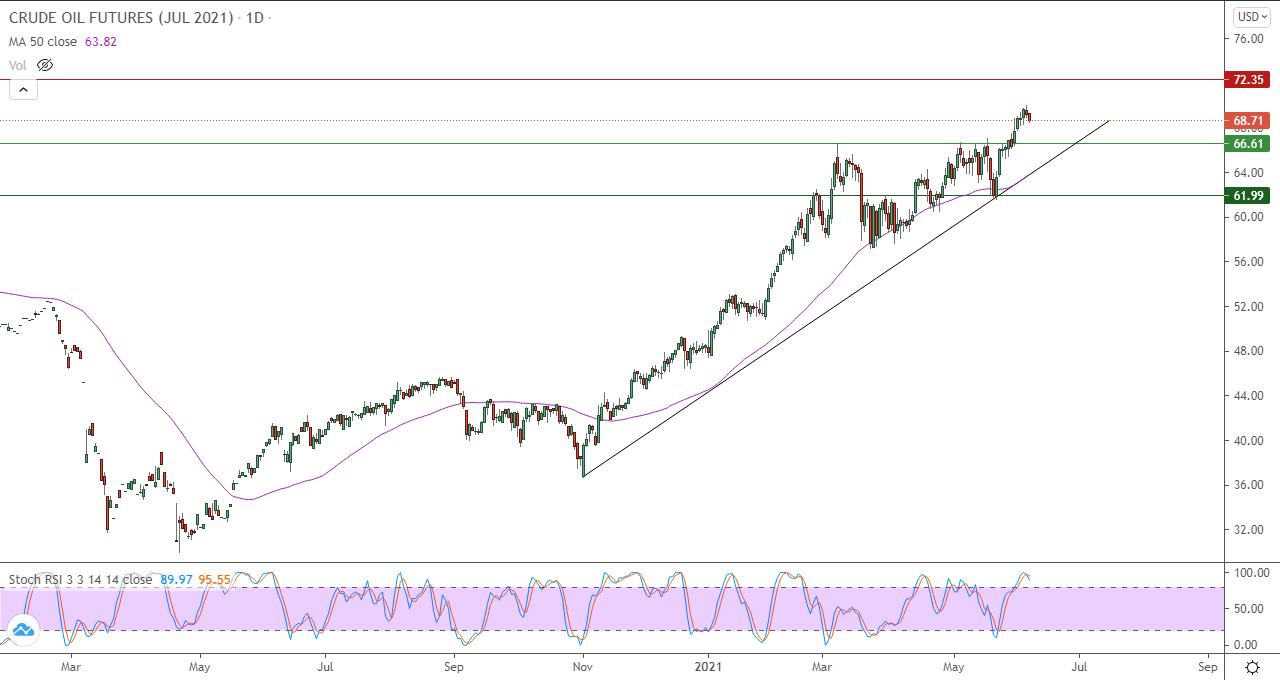Viewport: 1280px width, 680px height.
Task: Collapse the indicator legend with chevron button
Action: [x=23, y=89]
